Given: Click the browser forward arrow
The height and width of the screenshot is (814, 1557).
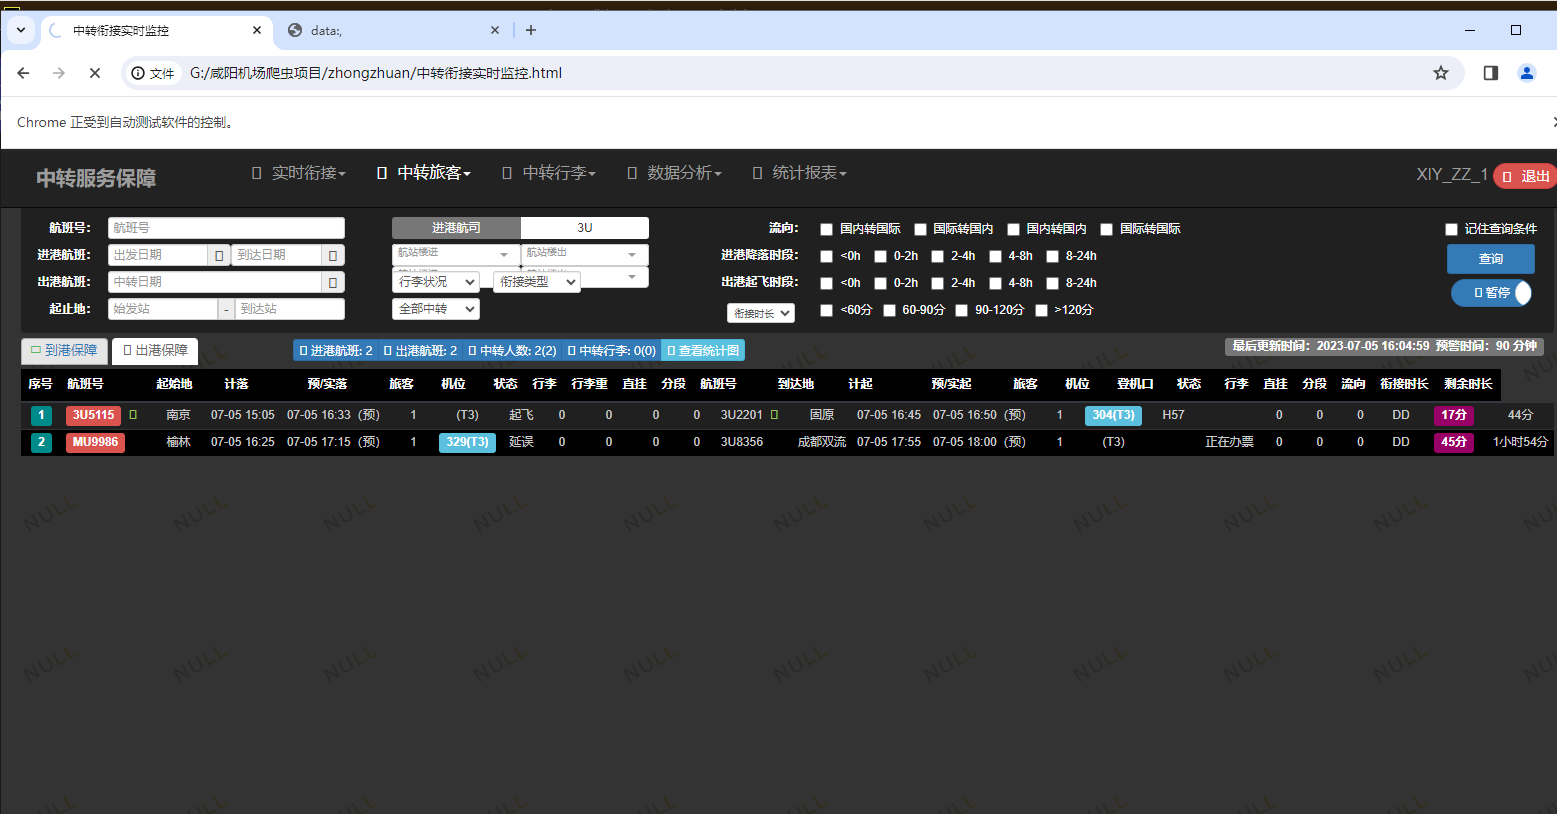Looking at the screenshot, I should (x=58, y=73).
